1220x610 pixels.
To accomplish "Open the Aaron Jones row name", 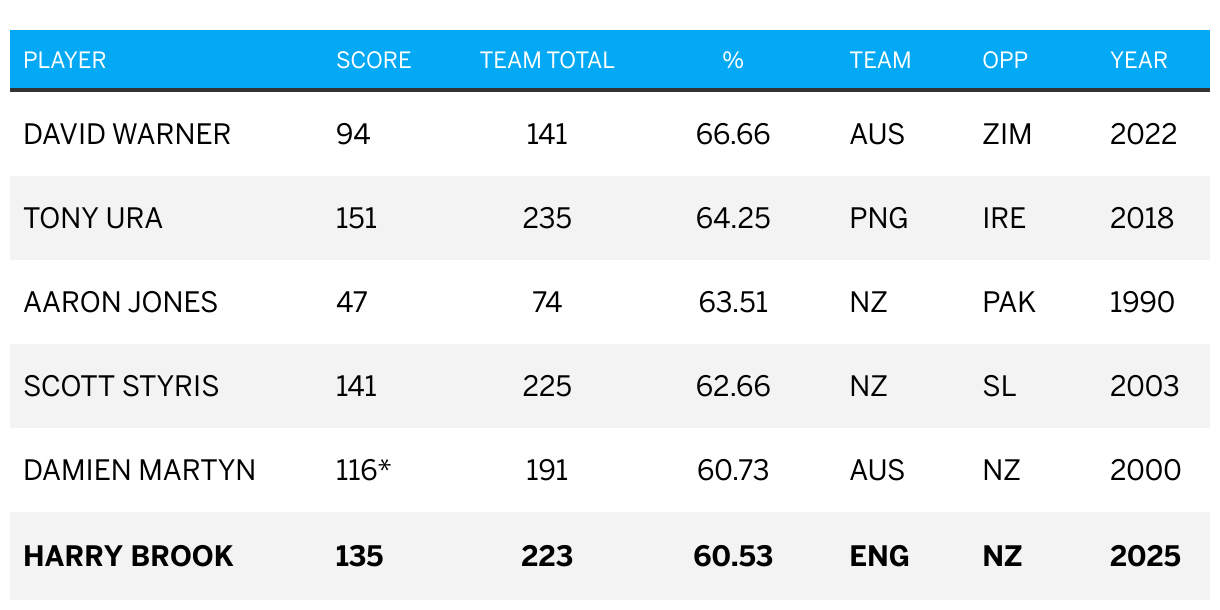I will [121, 302].
